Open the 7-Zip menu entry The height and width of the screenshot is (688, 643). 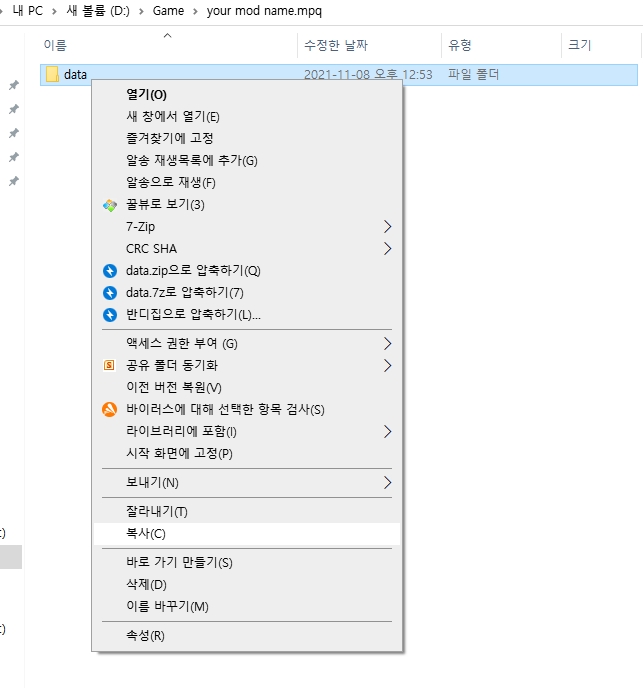point(247,226)
